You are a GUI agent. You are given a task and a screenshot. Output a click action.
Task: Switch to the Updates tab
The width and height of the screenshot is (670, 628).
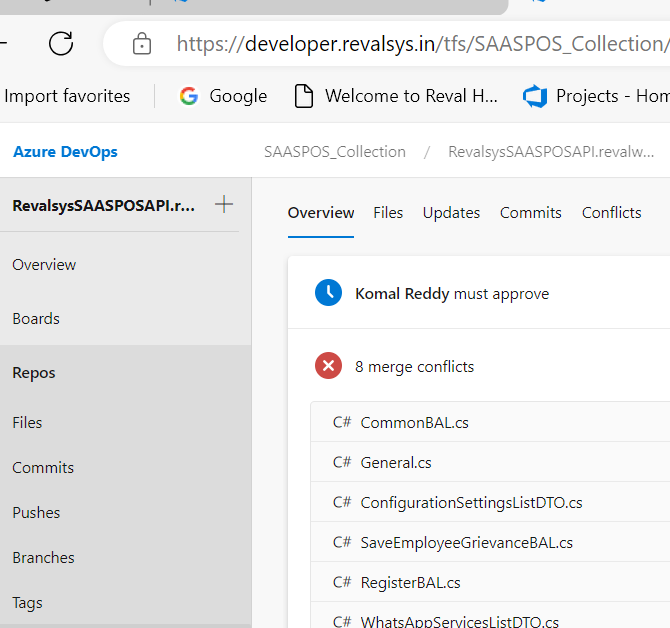tap(451, 212)
